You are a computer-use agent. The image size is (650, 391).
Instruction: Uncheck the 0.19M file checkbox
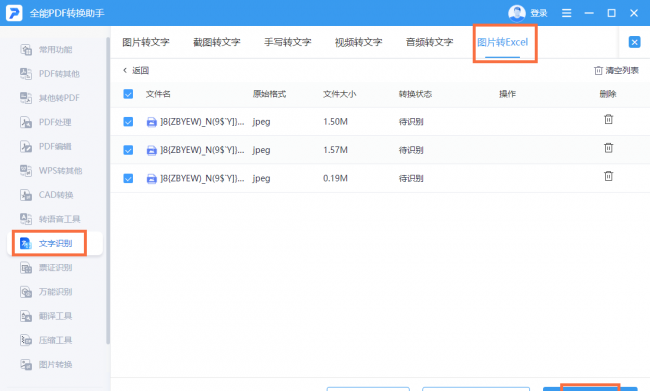coord(128,179)
